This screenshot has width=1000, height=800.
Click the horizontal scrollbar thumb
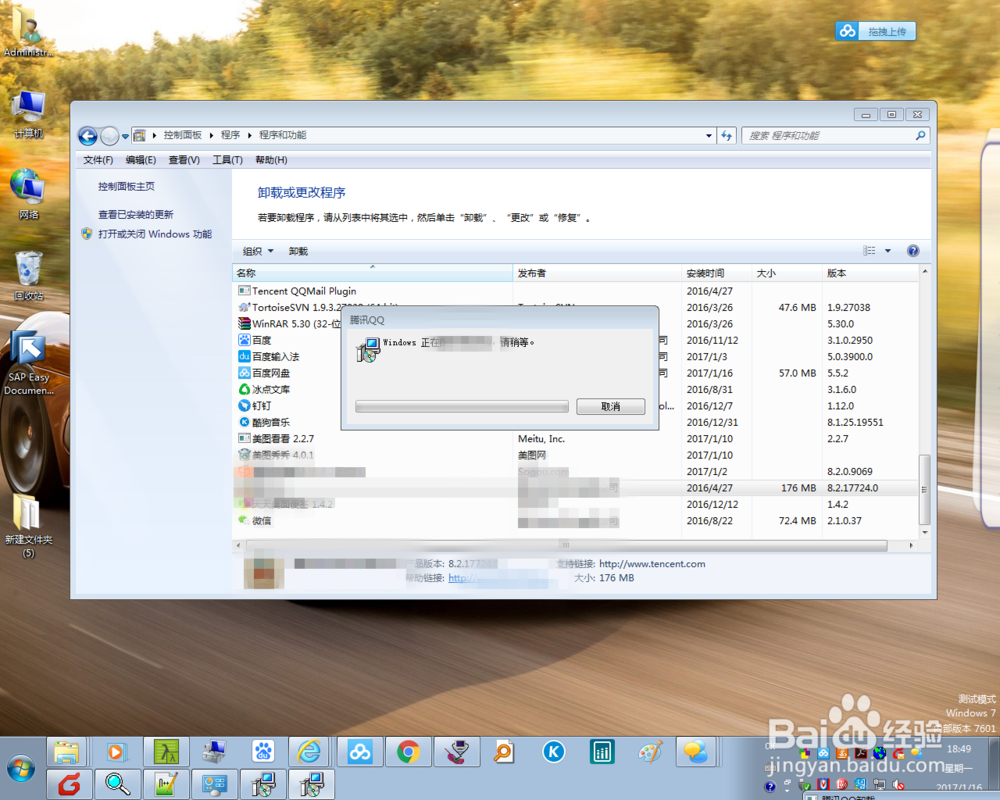pos(566,545)
